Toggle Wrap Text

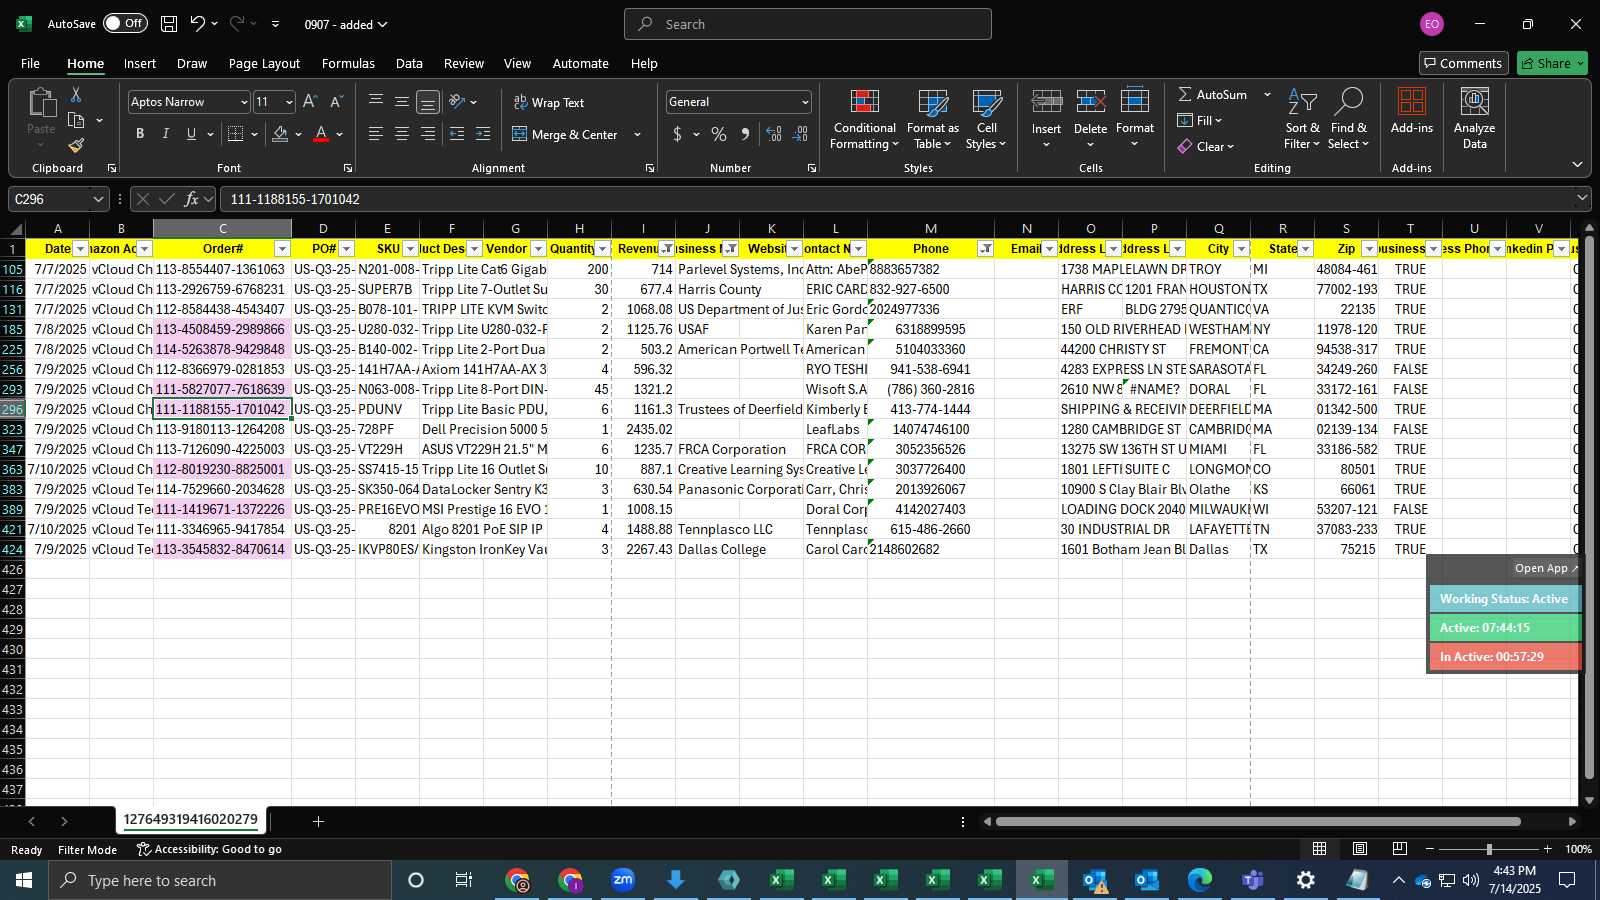click(549, 102)
